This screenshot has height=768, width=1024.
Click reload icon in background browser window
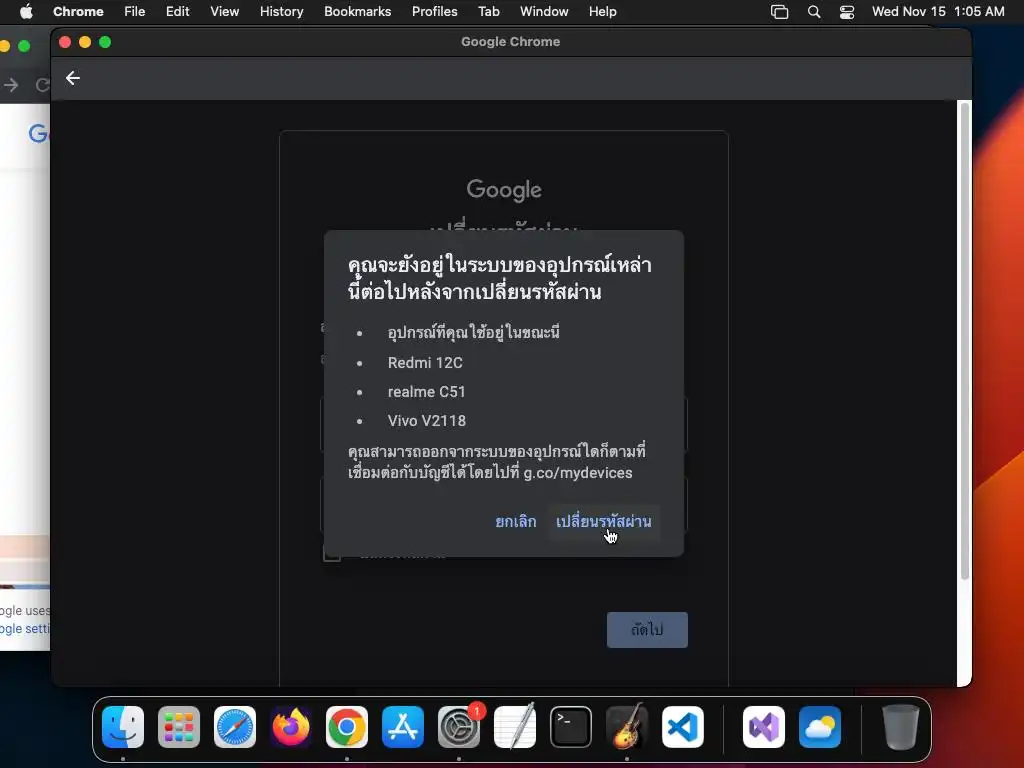click(42, 85)
